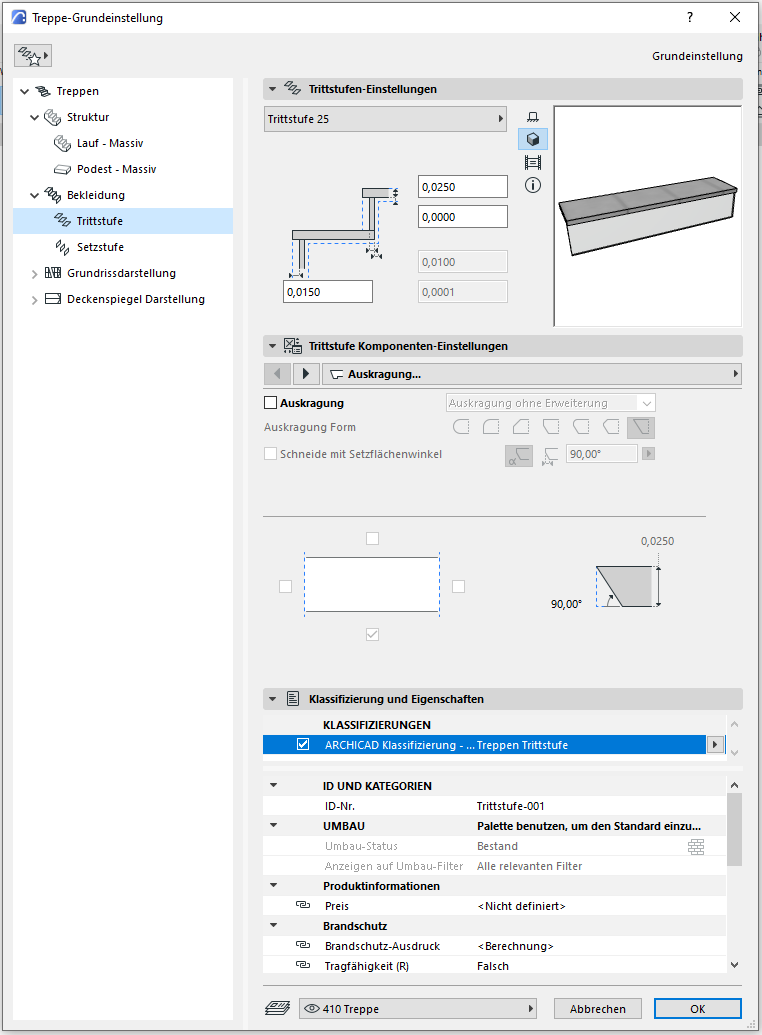Open the 410 Treppe layer dropdown
Screen dimensions: 762x1035
418,1009
